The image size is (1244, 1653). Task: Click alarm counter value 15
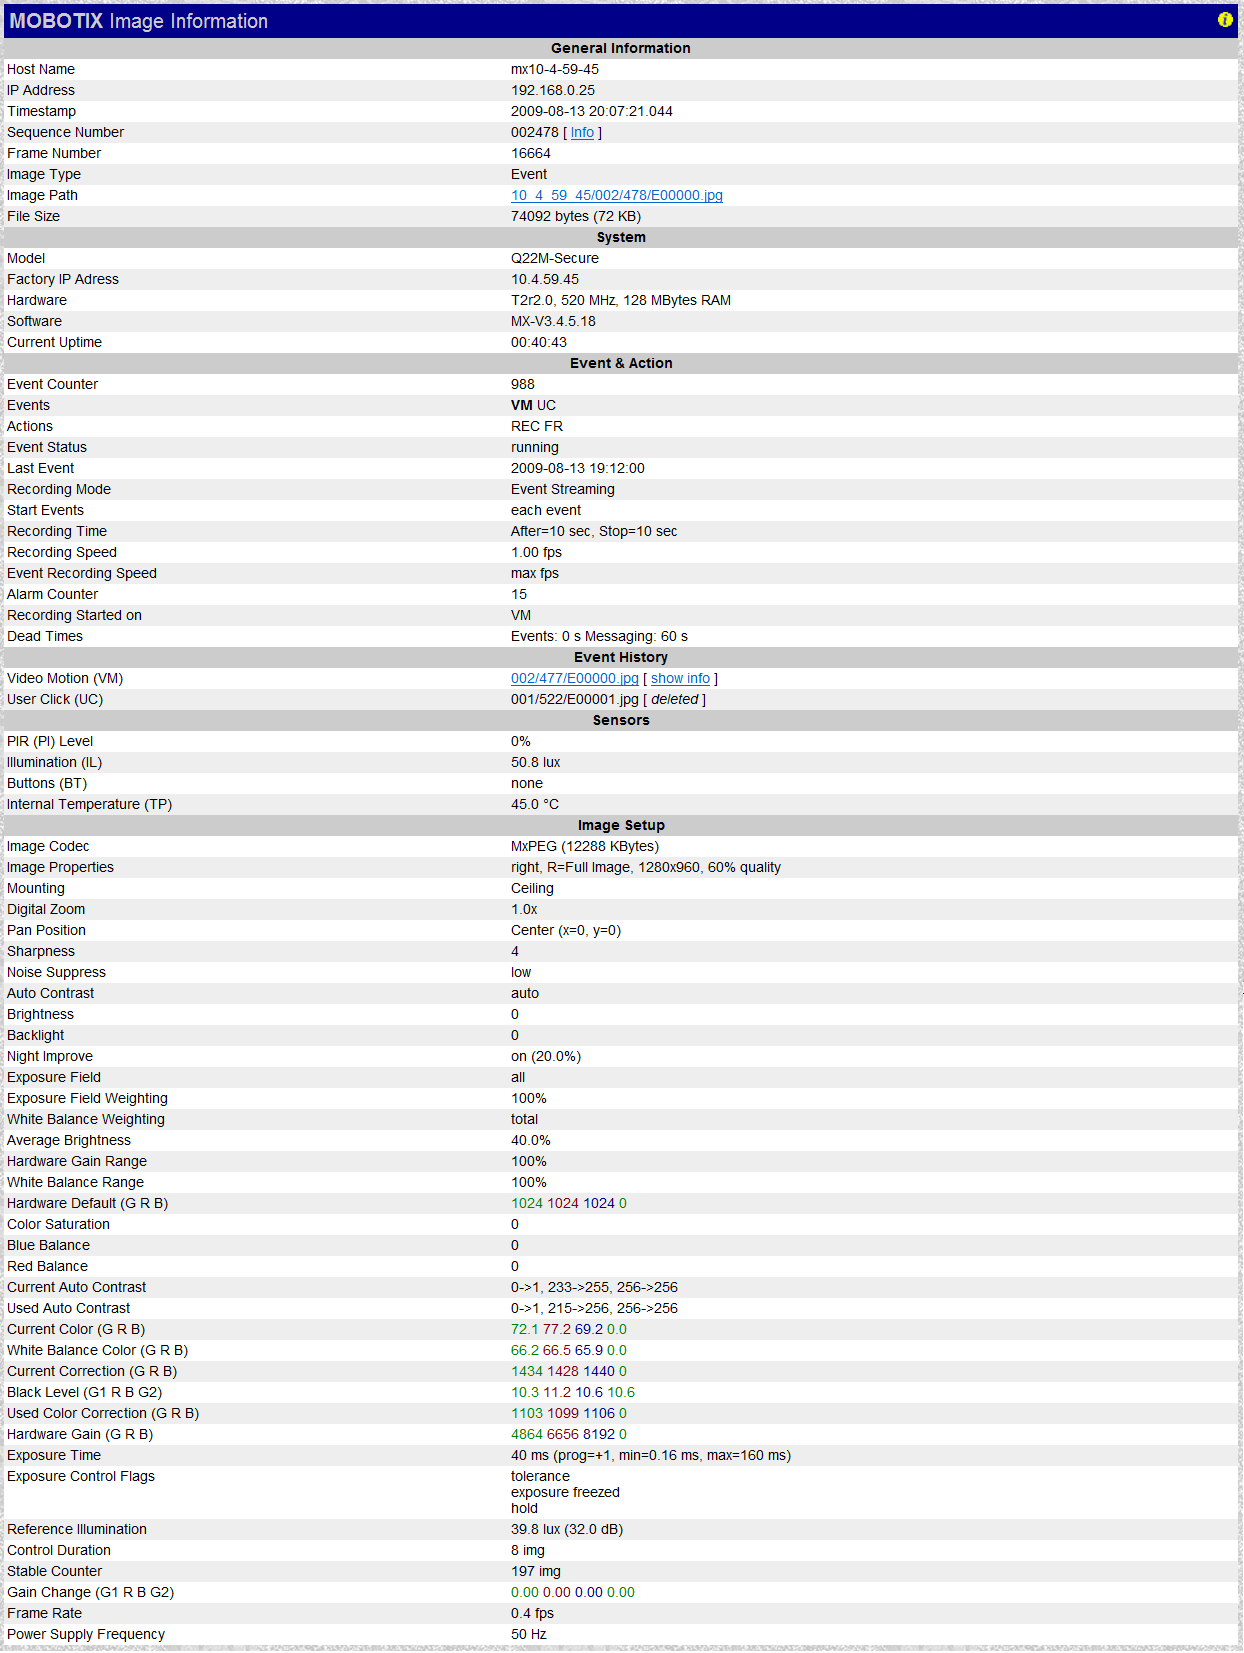click(x=519, y=594)
